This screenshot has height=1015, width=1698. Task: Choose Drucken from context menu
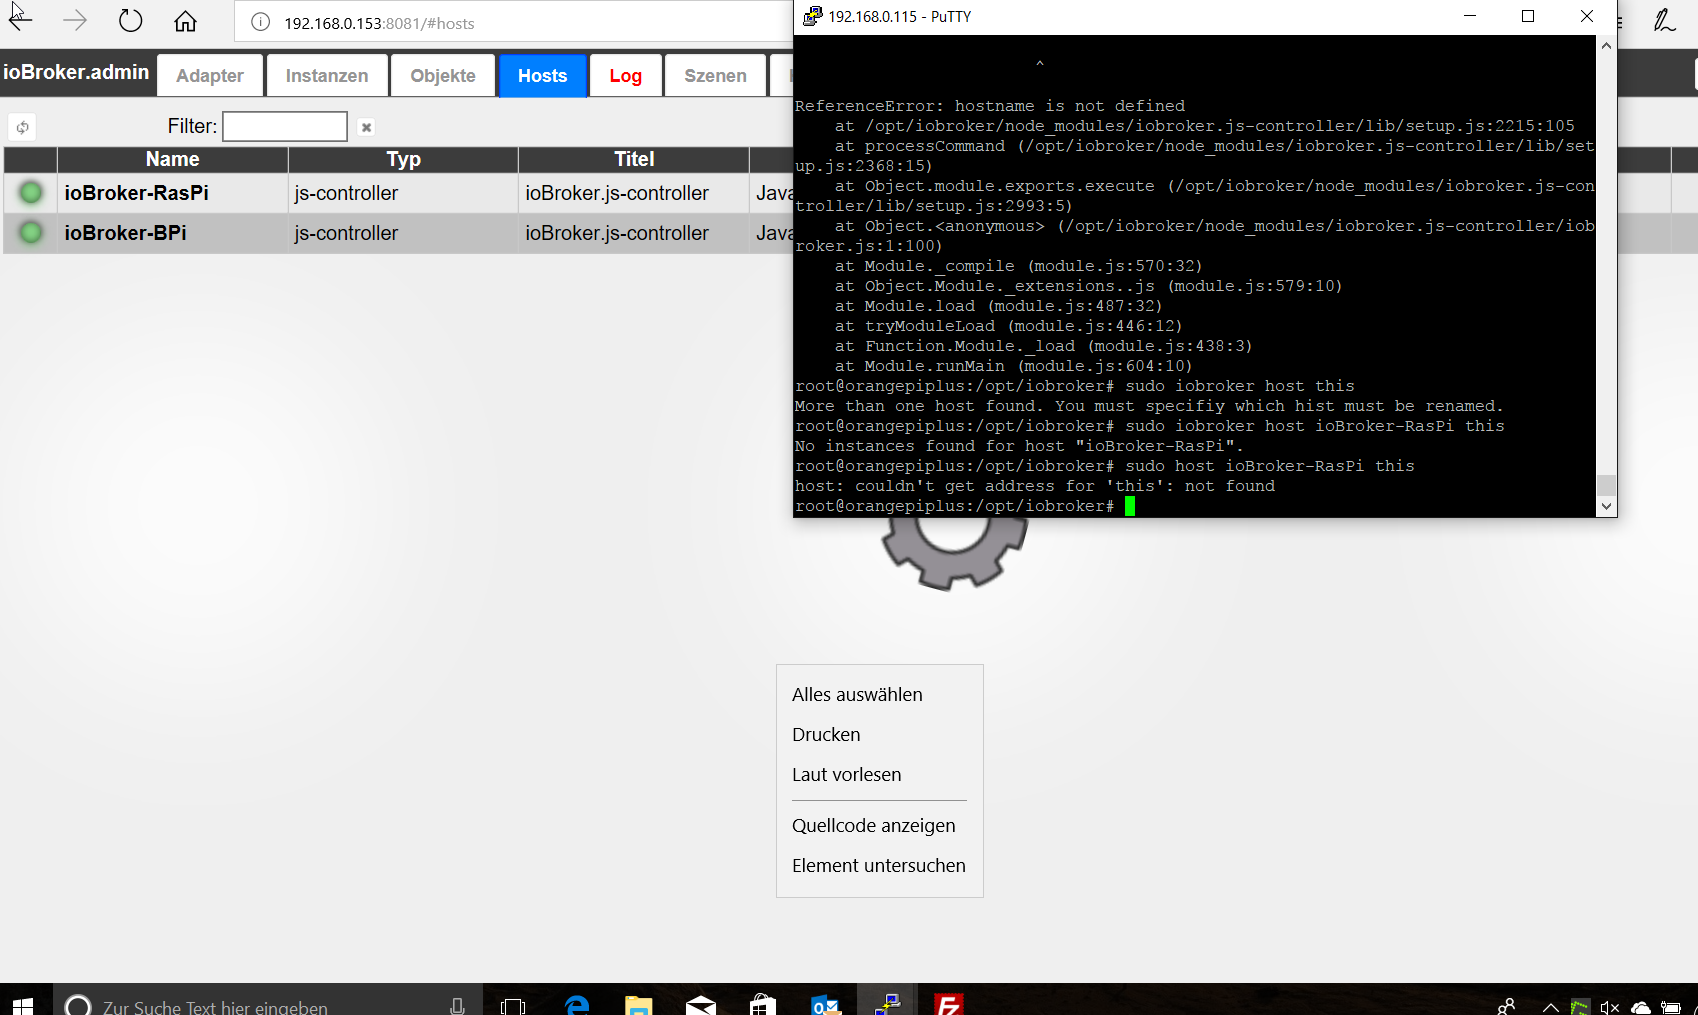coord(880,734)
